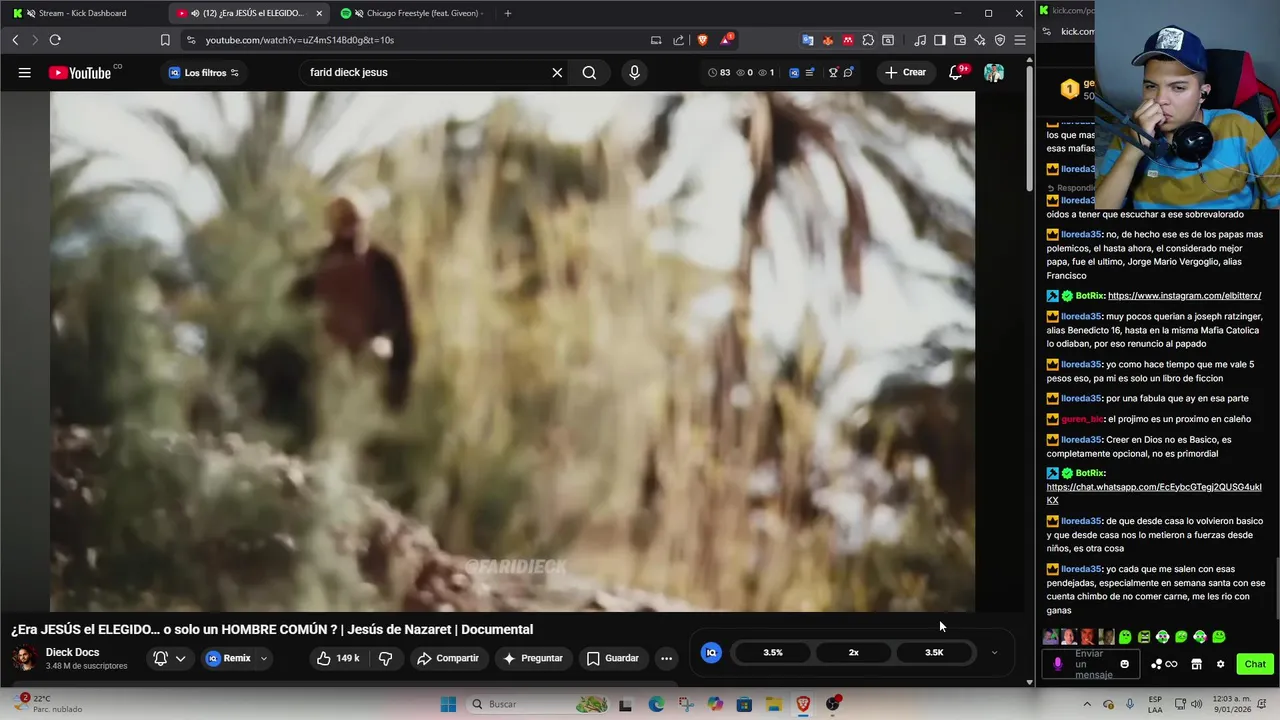Share this page via address bar icon
Image resolution: width=1280 pixels, height=720 pixels.
(679, 40)
